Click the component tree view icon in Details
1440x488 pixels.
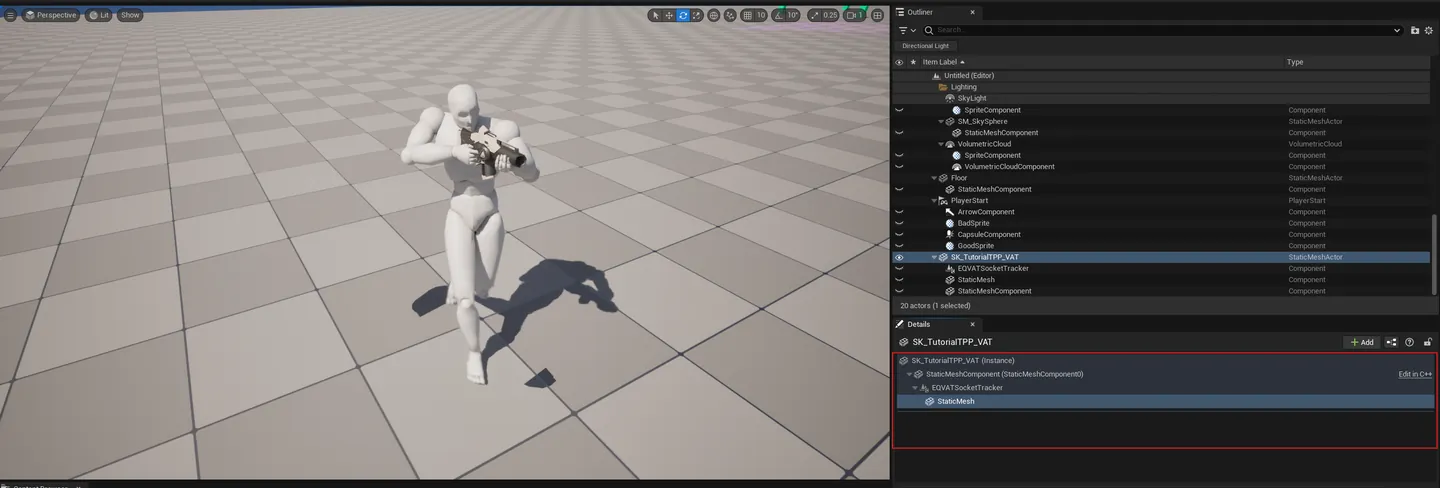click(1391, 342)
